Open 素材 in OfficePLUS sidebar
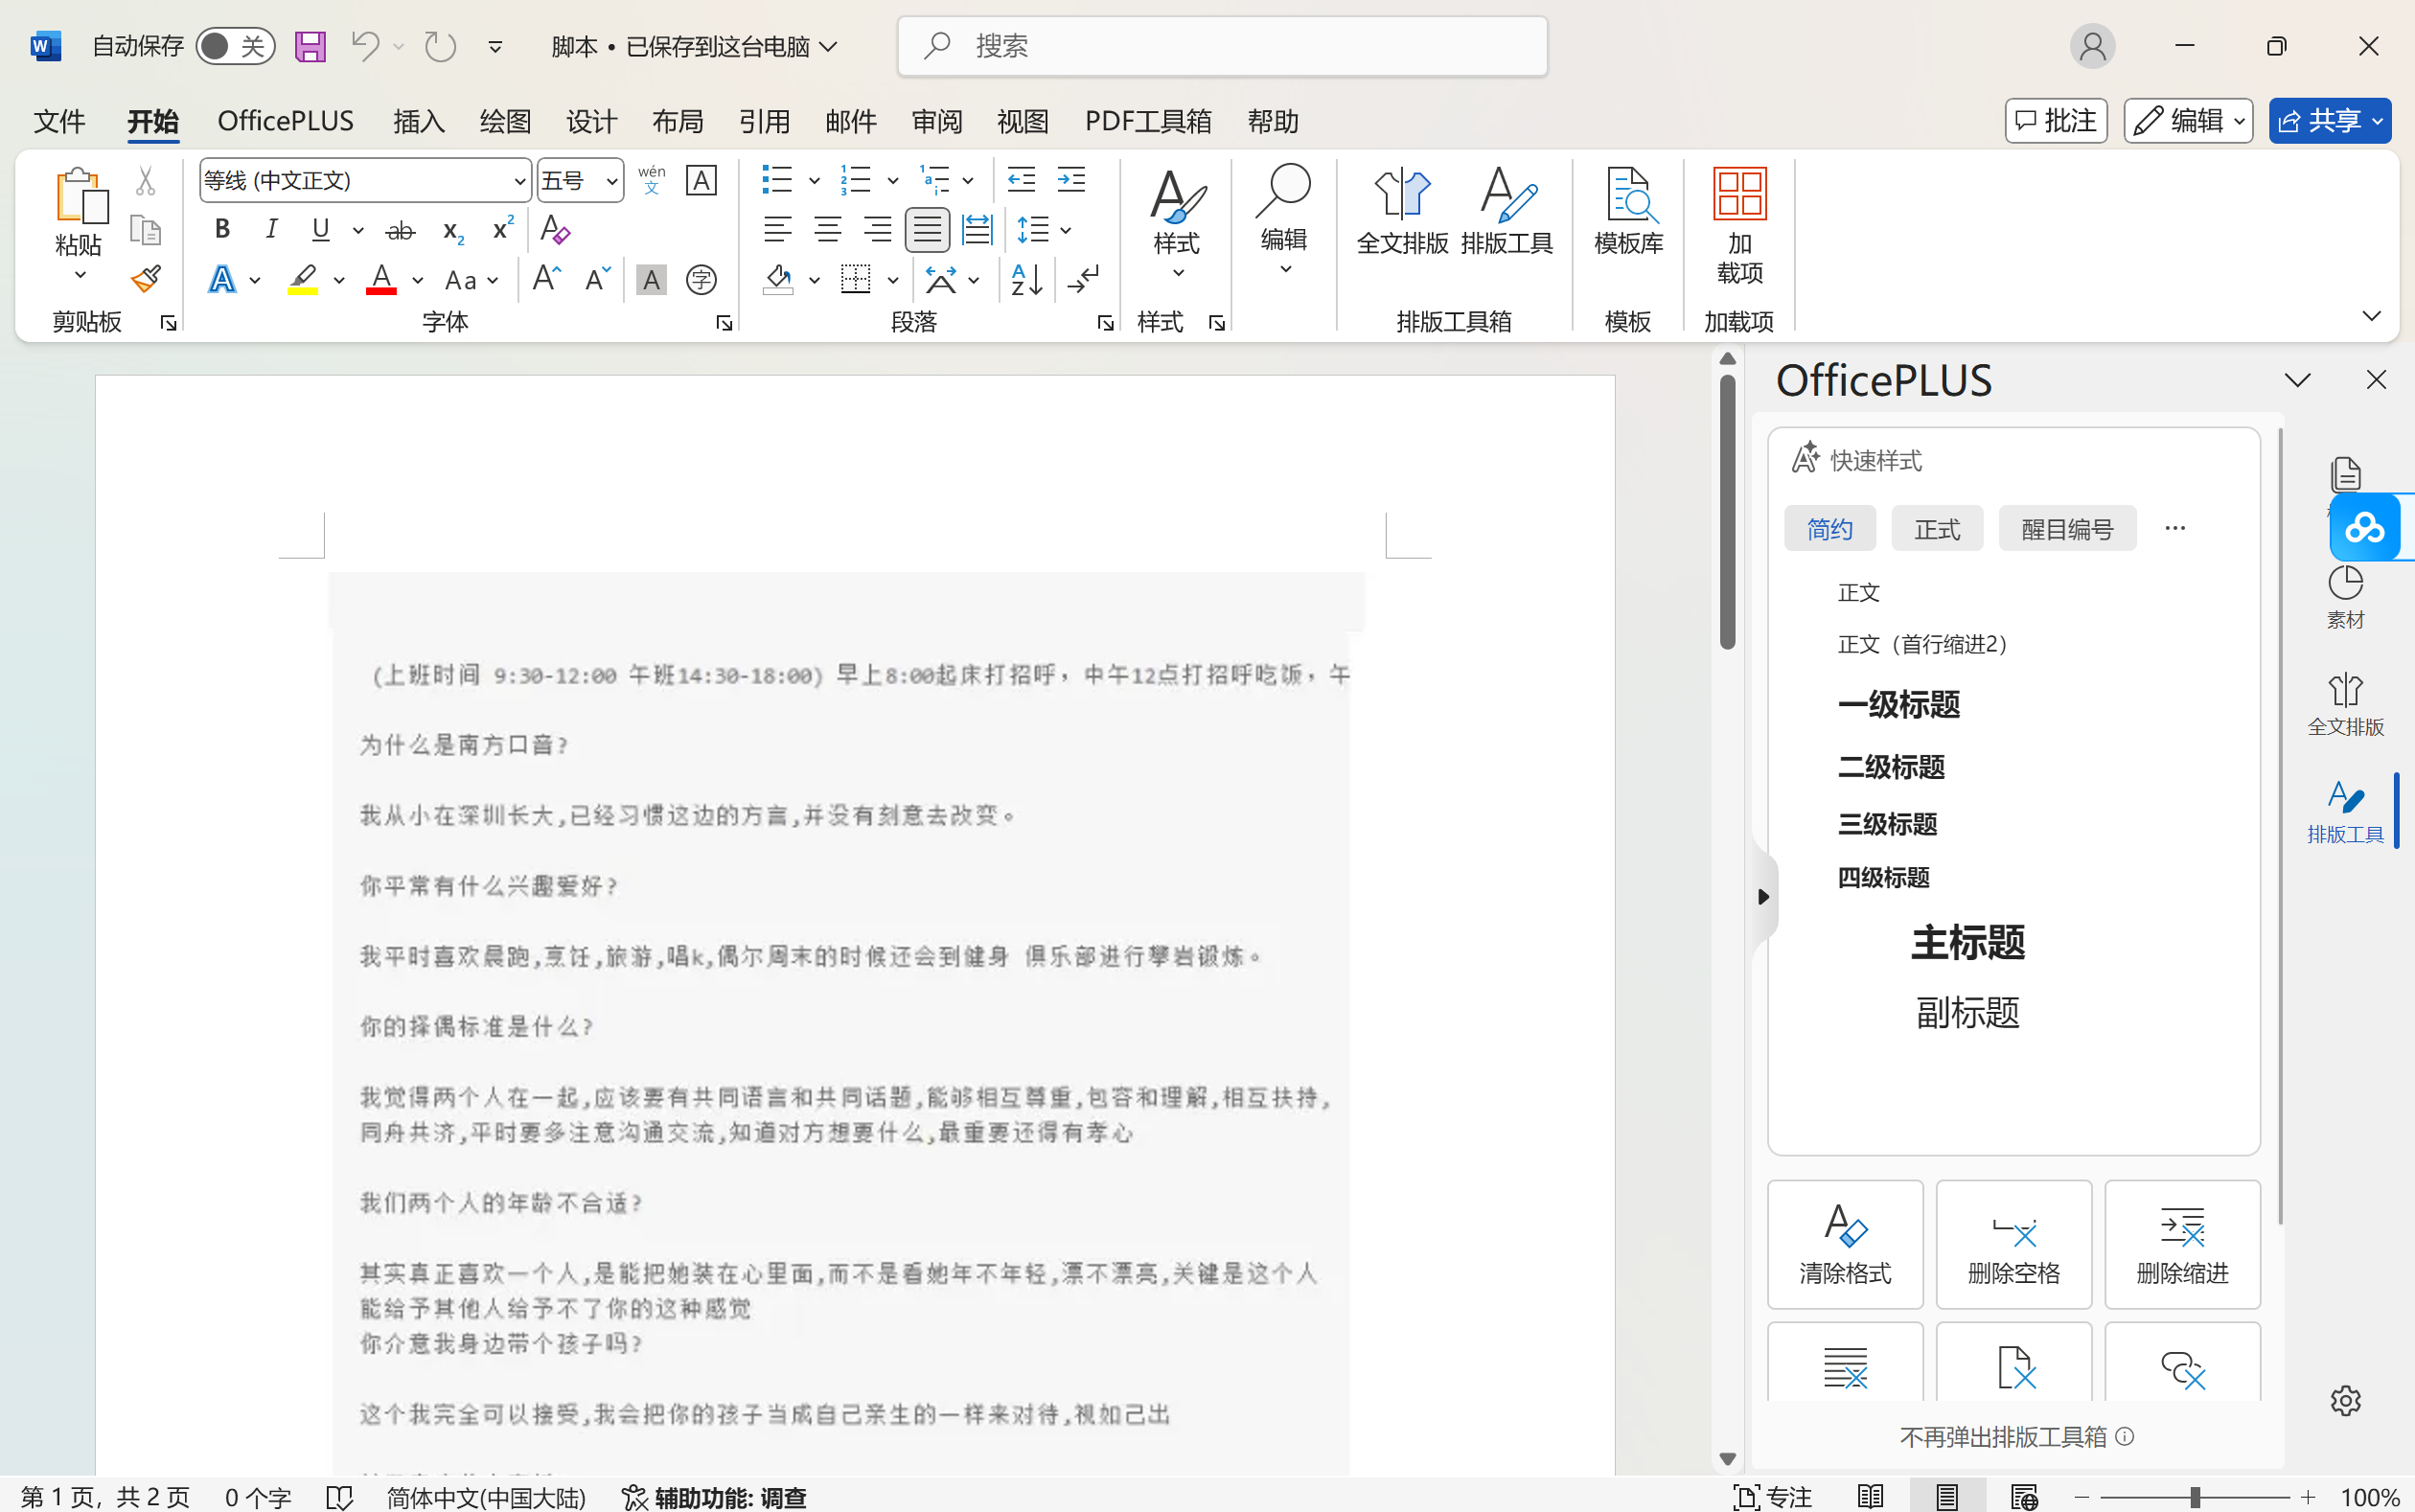 [x=2345, y=597]
